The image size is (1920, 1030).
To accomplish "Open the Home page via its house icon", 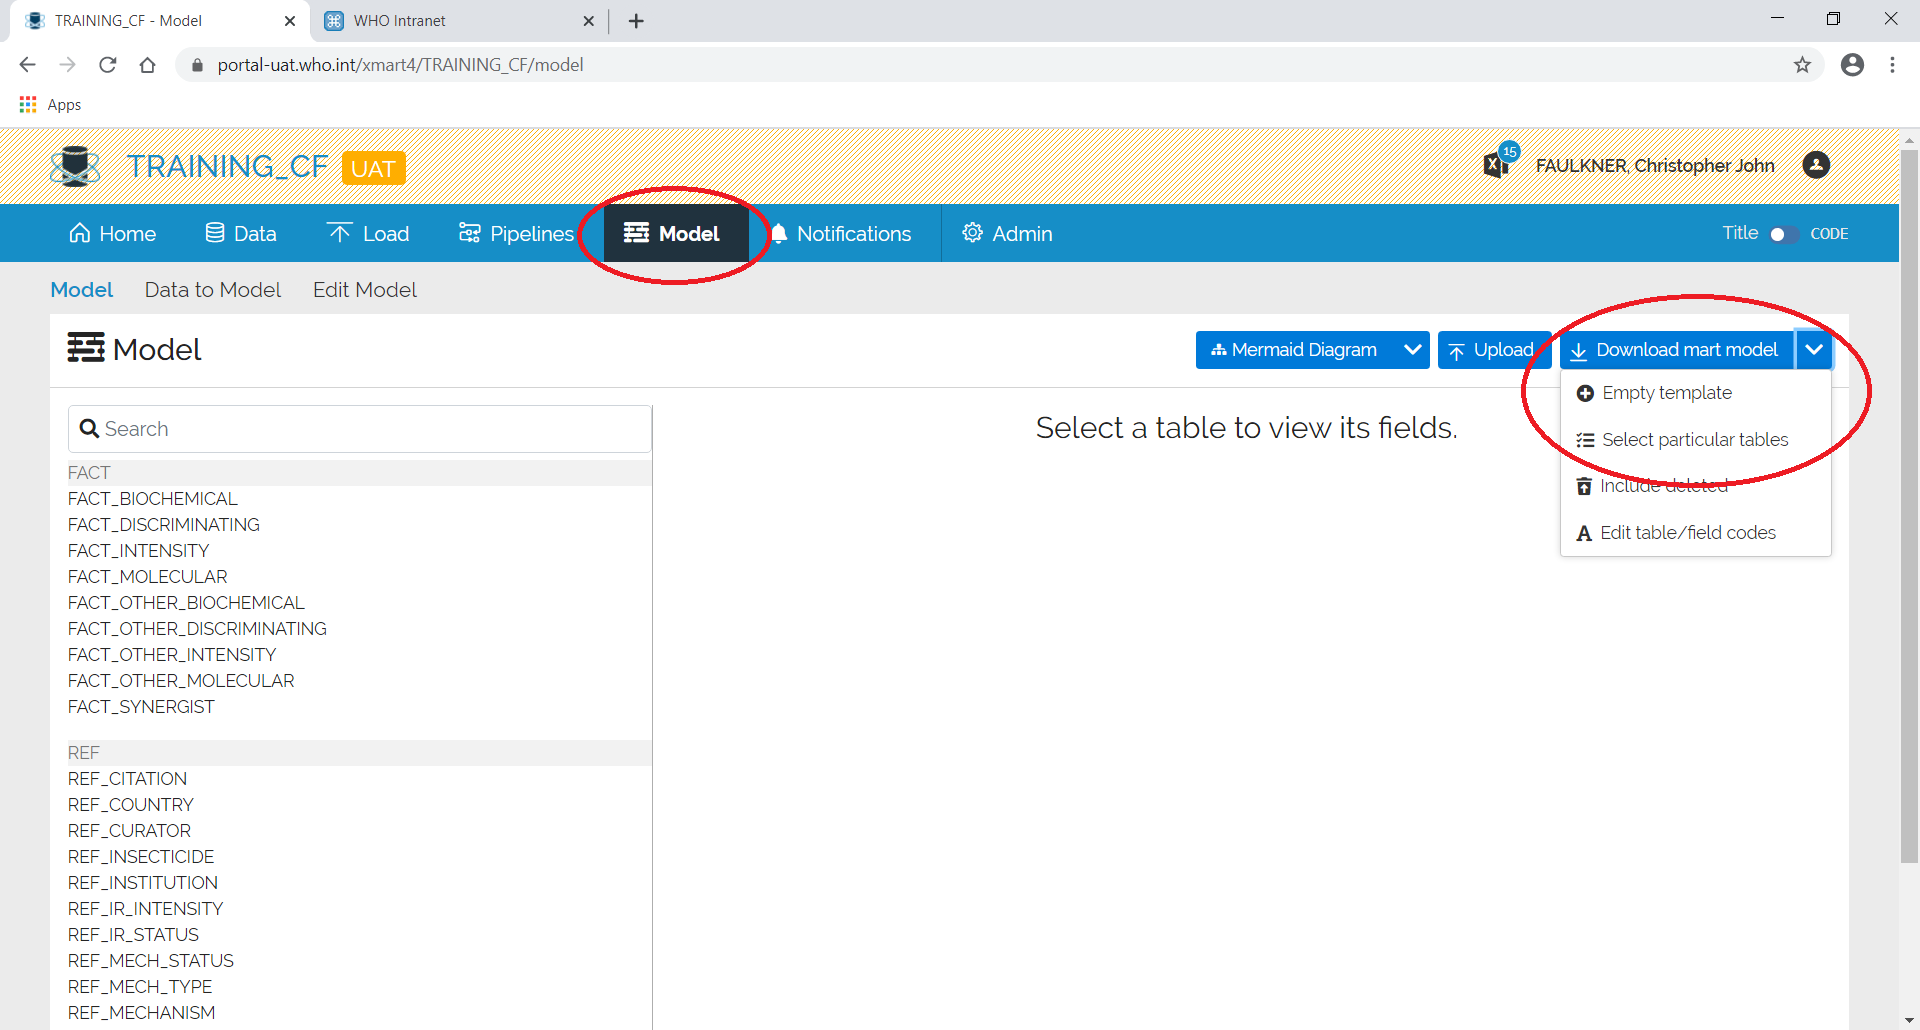I will (x=80, y=233).
